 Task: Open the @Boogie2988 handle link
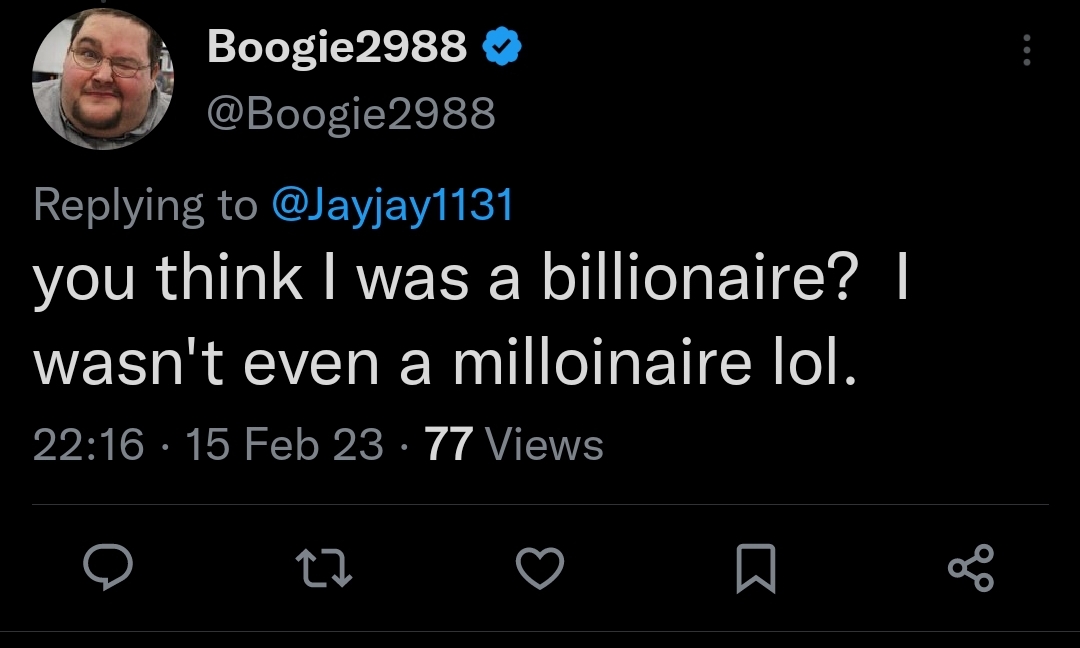pos(351,115)
